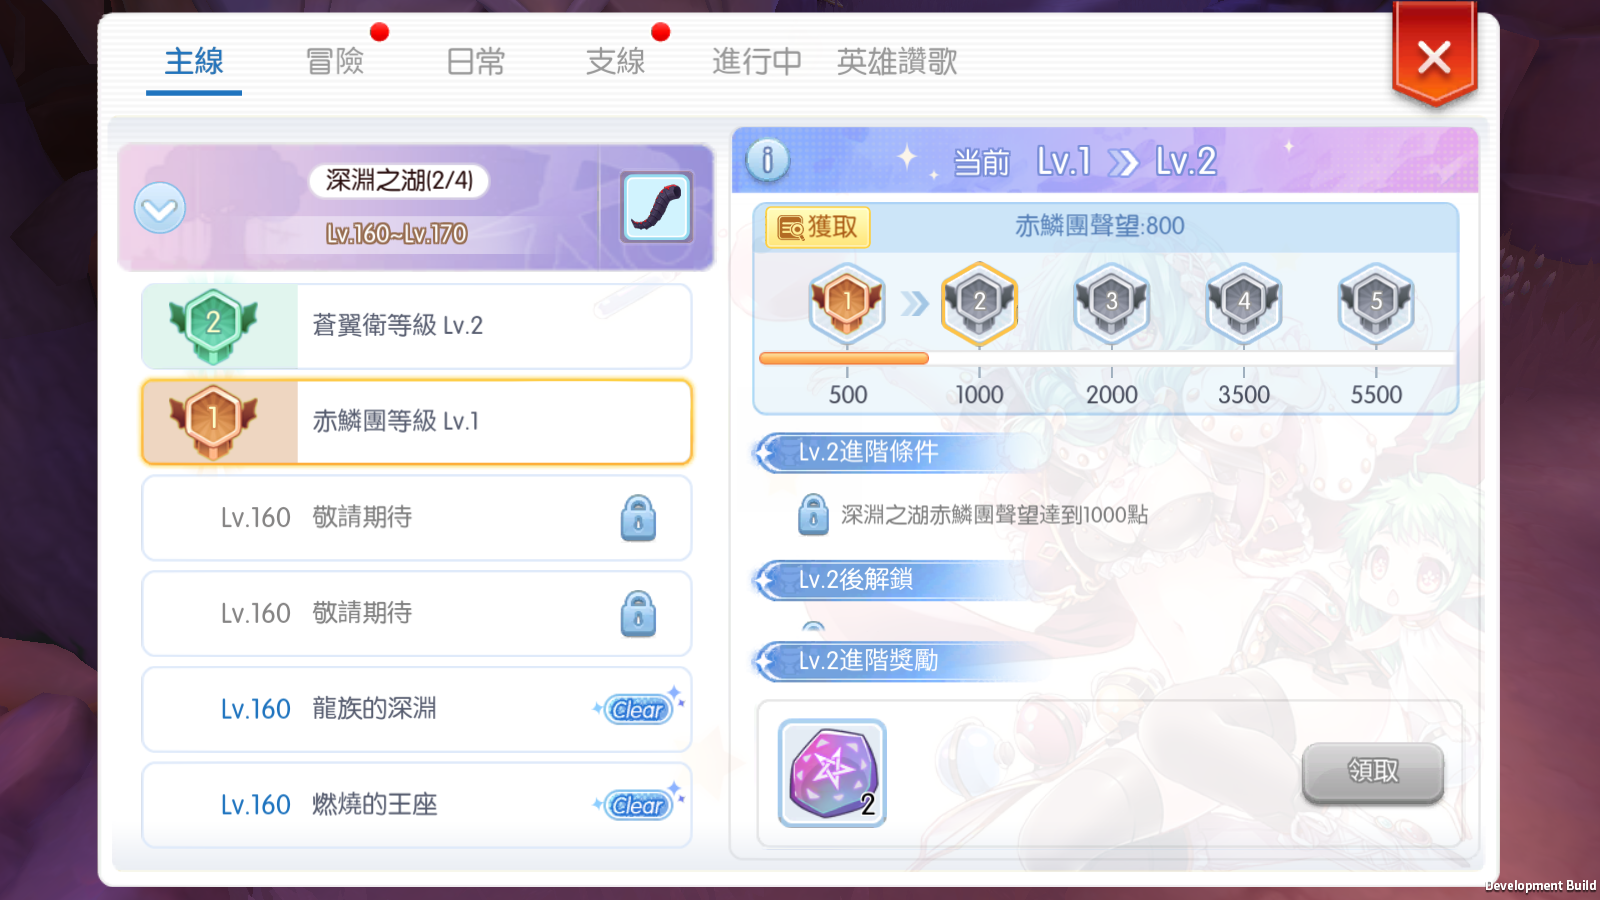Click the 獲取 obtain button
1600x900 pixels.
coord(818,227)
